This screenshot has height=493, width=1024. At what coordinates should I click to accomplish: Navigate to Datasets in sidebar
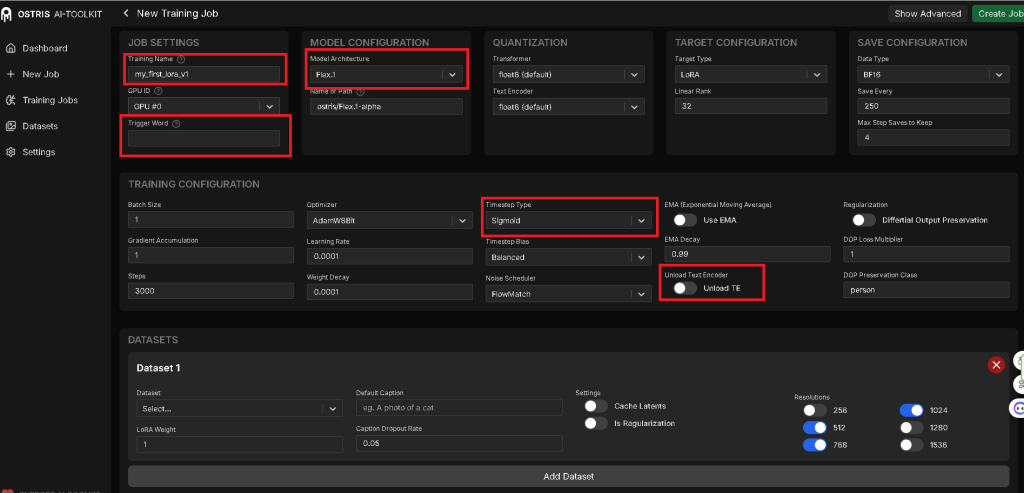click(40, 126)
